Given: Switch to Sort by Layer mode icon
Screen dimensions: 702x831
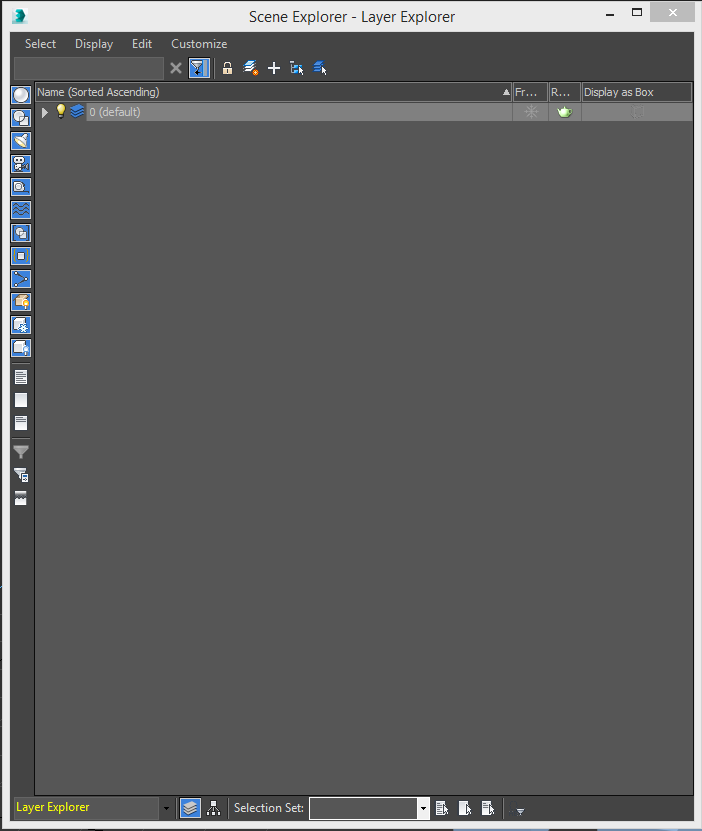Looking at the screenshot, I should click(x=190, y=808).
